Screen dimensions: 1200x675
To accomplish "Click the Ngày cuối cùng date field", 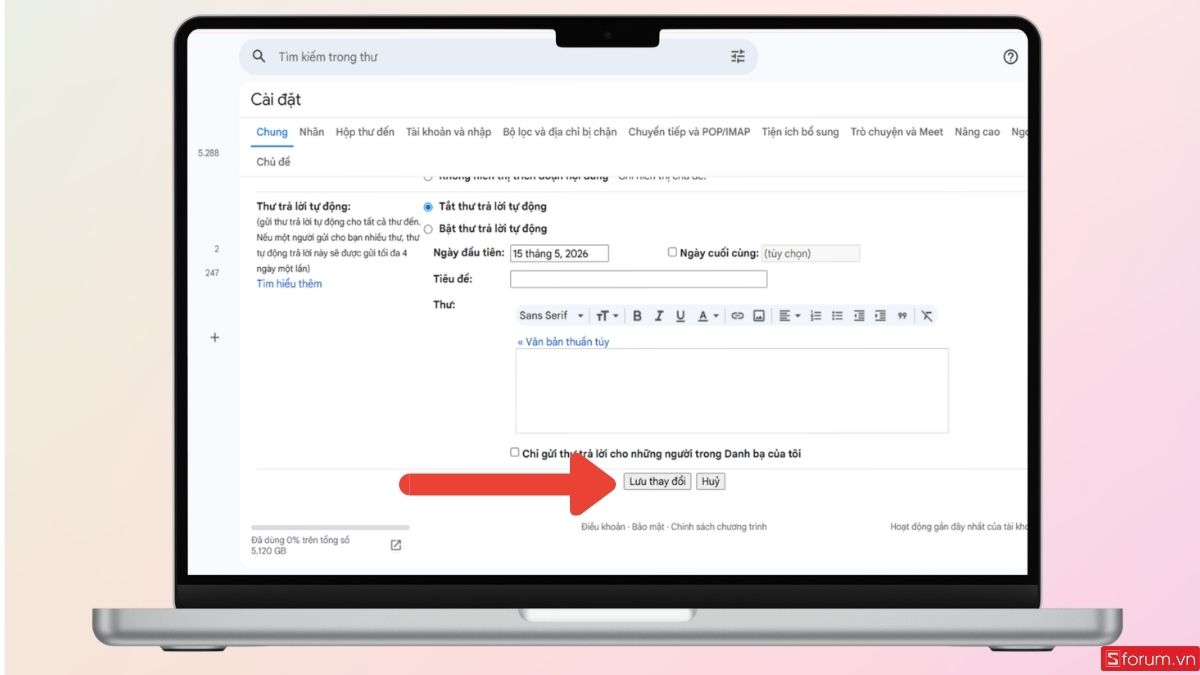I will click(x=811, y=254).
